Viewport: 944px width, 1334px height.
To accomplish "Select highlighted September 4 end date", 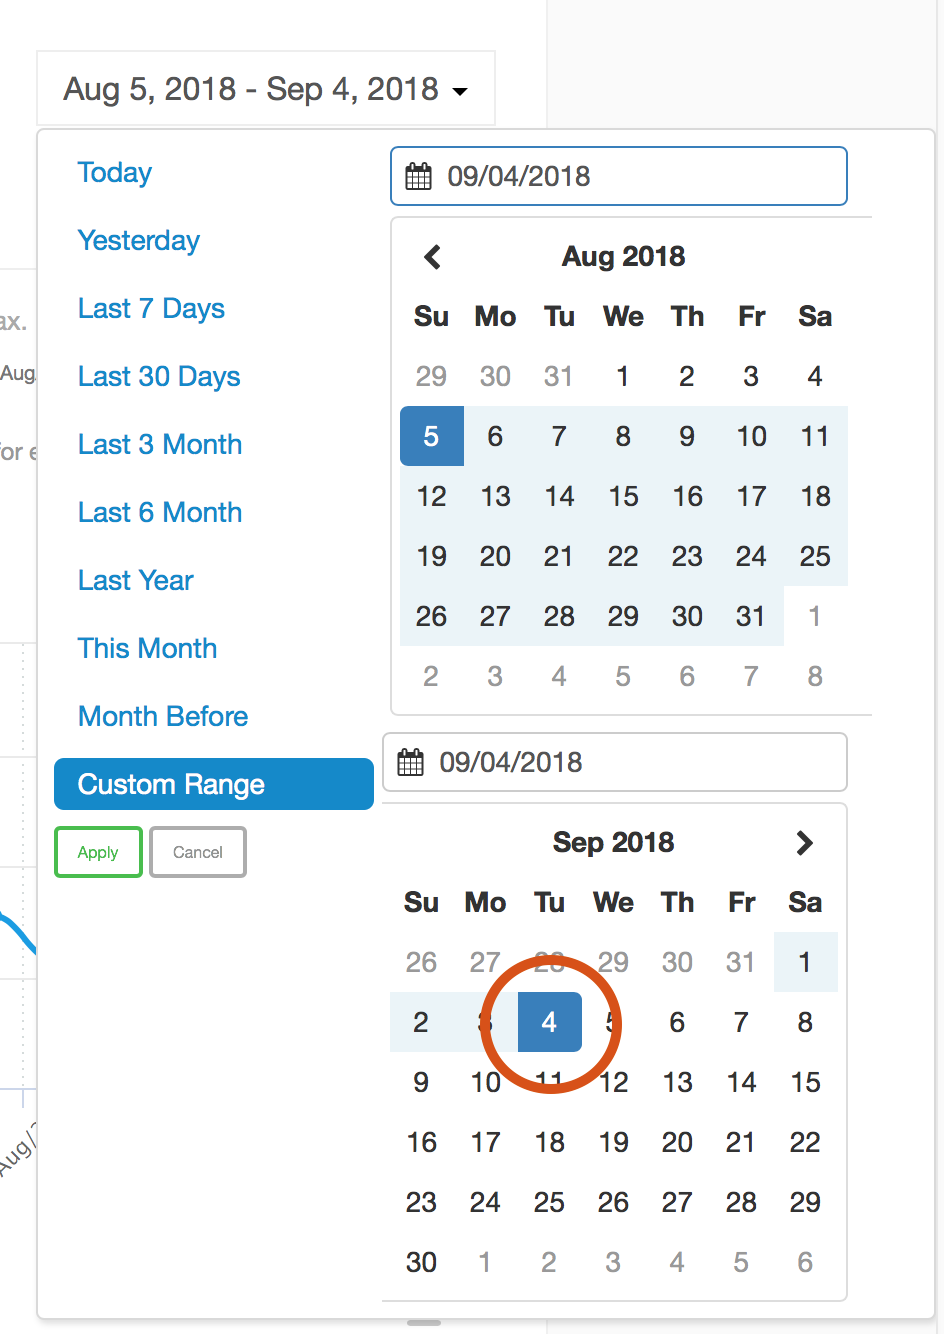I will point(549,1022).
